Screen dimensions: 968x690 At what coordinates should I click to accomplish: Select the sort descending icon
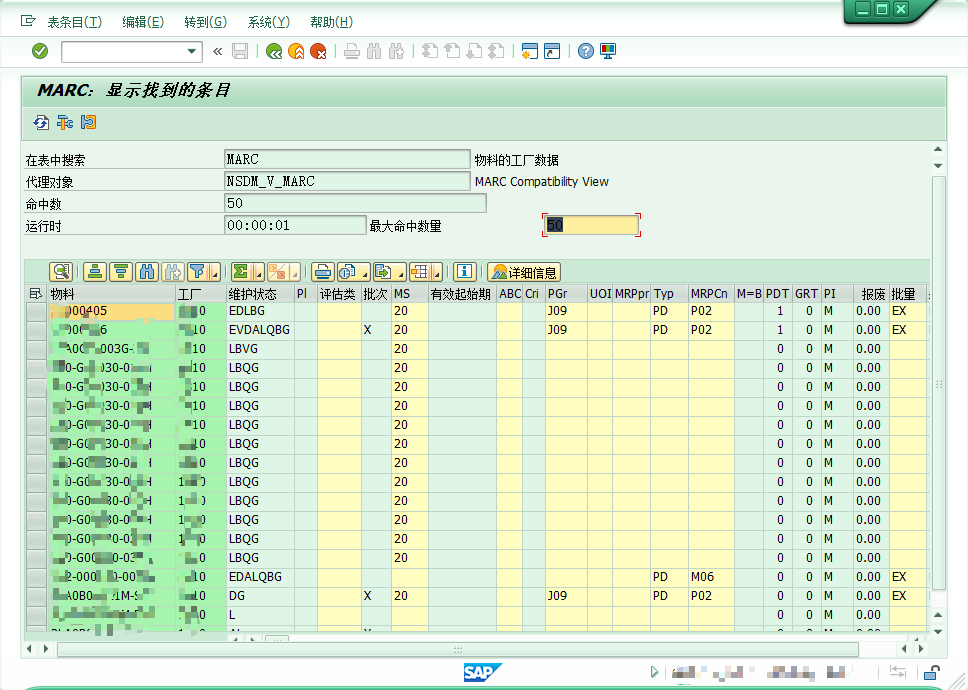[118, 272]
